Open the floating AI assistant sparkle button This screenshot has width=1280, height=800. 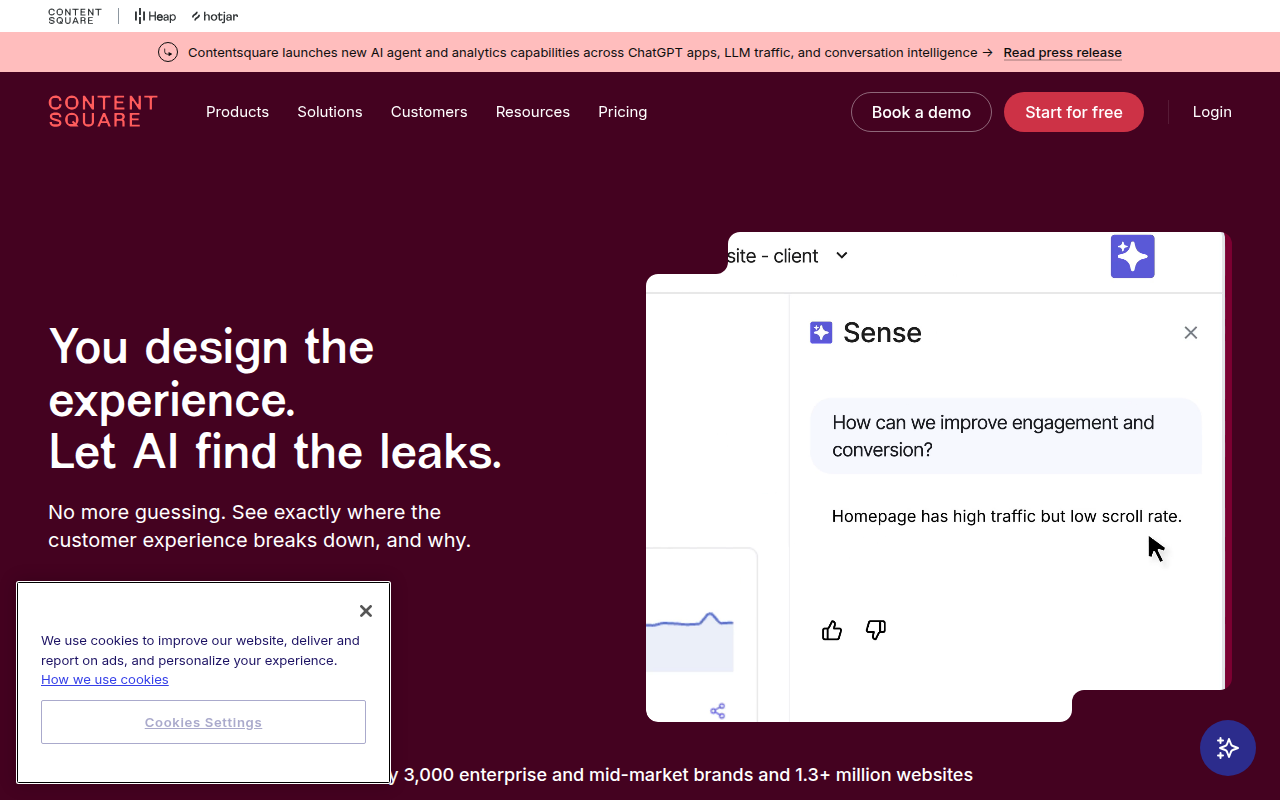click(x=1228, y=748)
